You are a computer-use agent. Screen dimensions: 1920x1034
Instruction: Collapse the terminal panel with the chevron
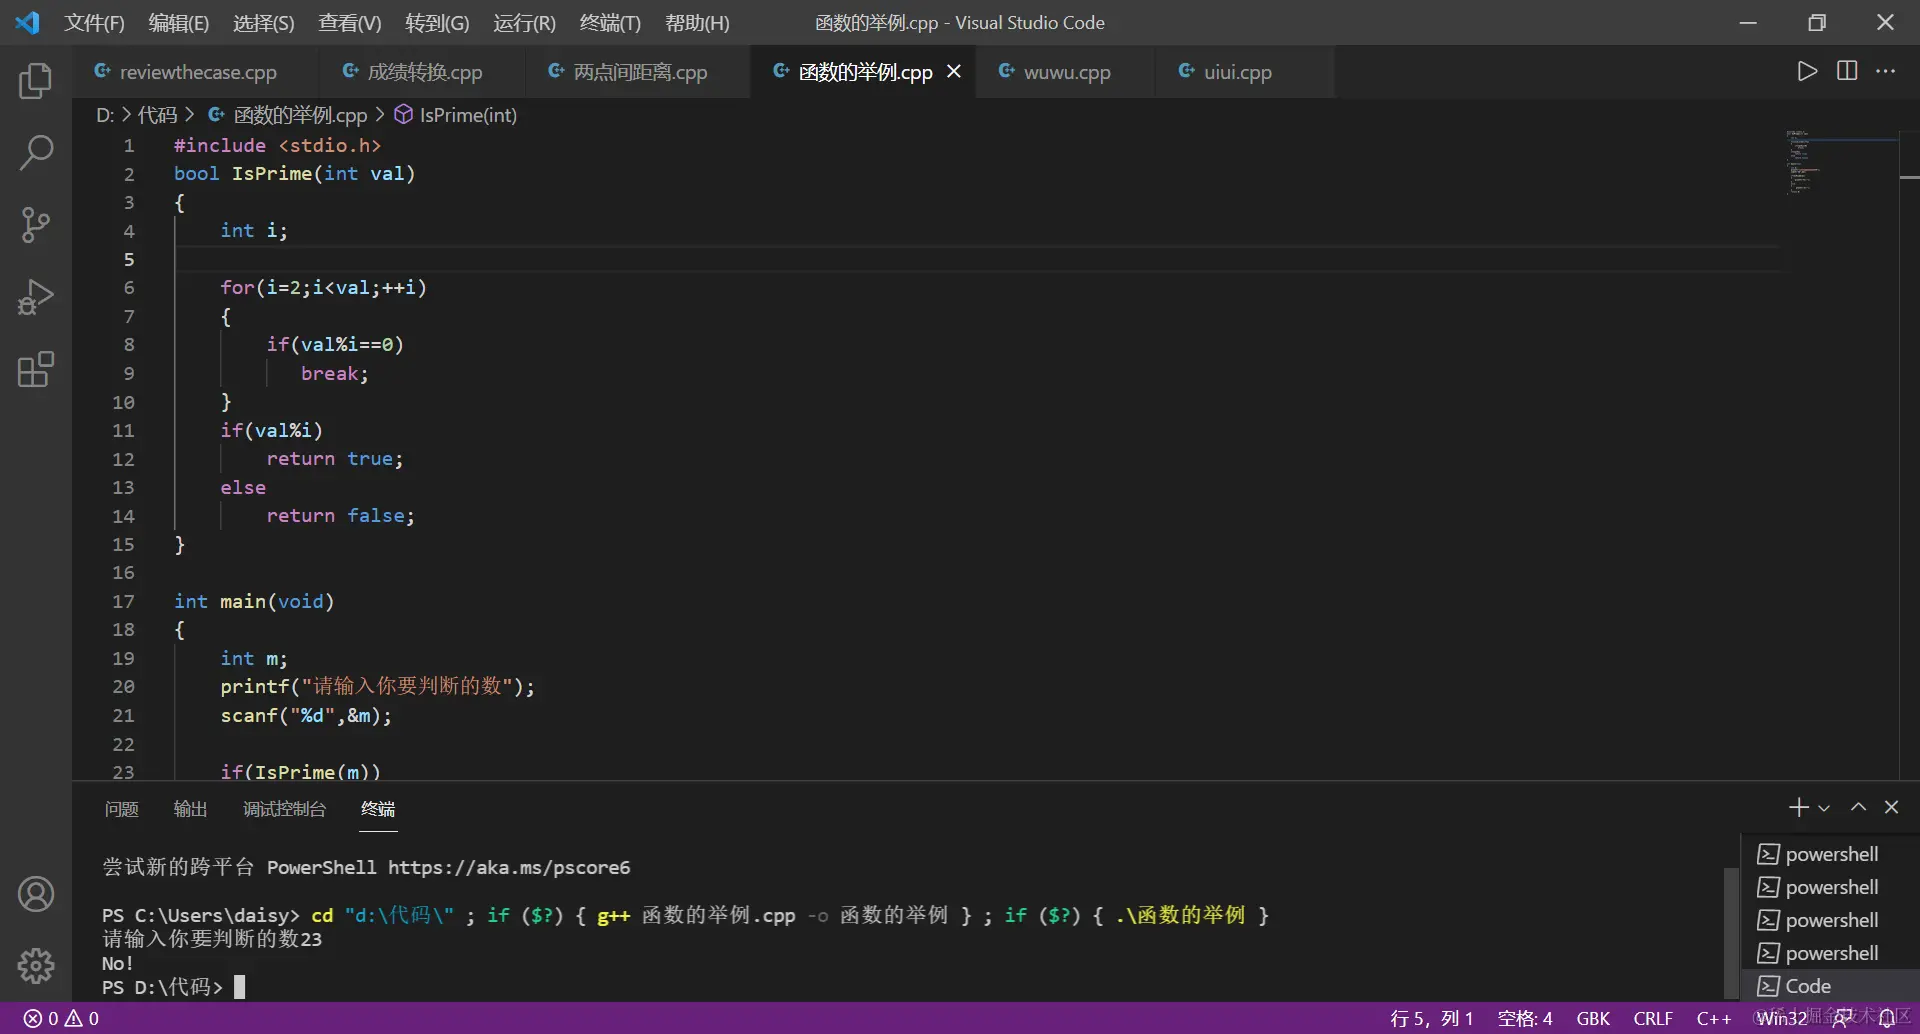click(1859, 806)
